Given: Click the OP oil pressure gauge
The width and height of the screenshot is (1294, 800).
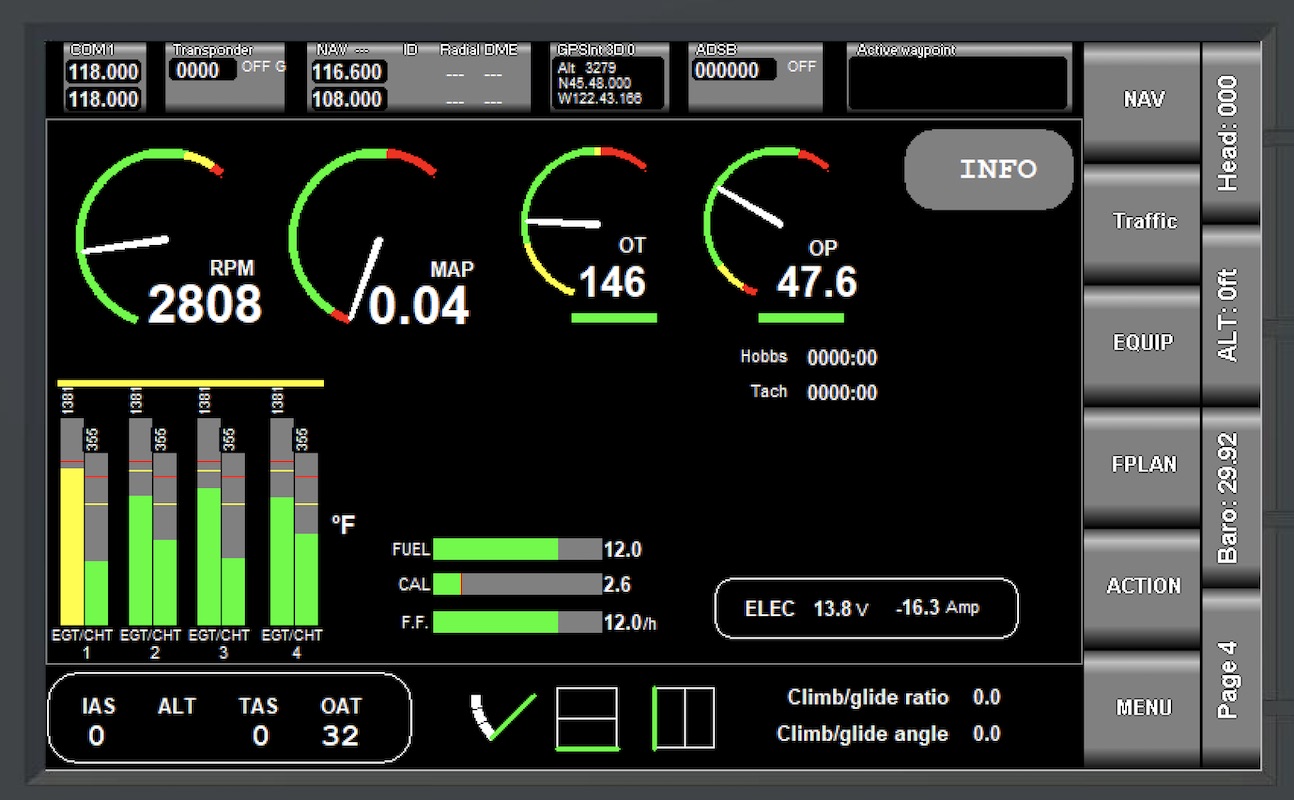Looking at the screenshot, I should pyautogui.click(x=768, y=222).
